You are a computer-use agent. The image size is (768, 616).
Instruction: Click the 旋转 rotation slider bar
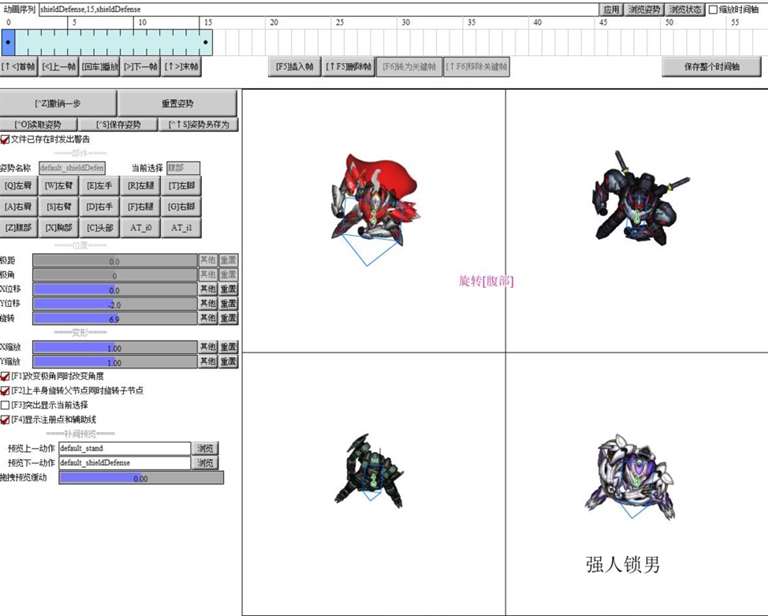pyautogui.click(x=114, y=318)
